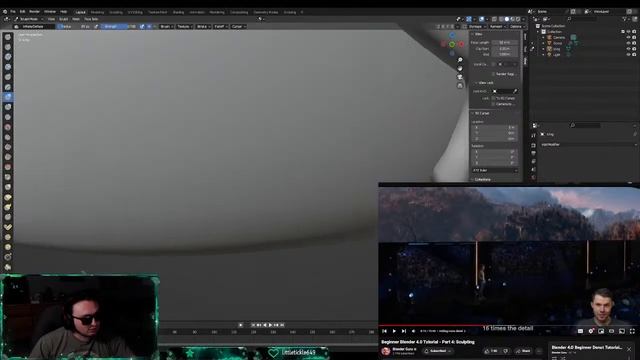
Task: Open the Render menu
Action: point(34,12)
